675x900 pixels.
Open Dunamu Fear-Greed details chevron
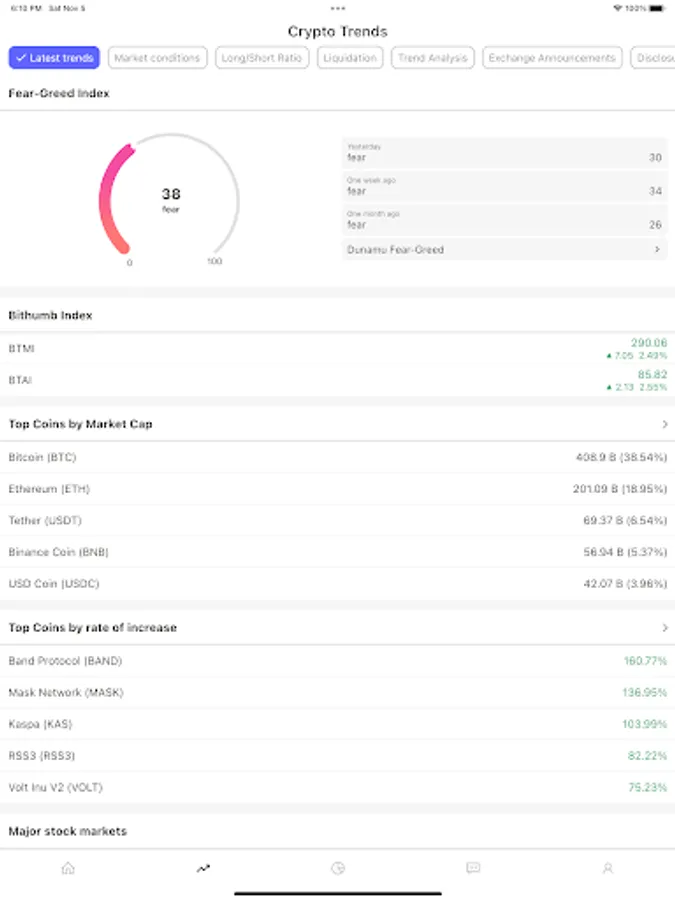[657, 250]
